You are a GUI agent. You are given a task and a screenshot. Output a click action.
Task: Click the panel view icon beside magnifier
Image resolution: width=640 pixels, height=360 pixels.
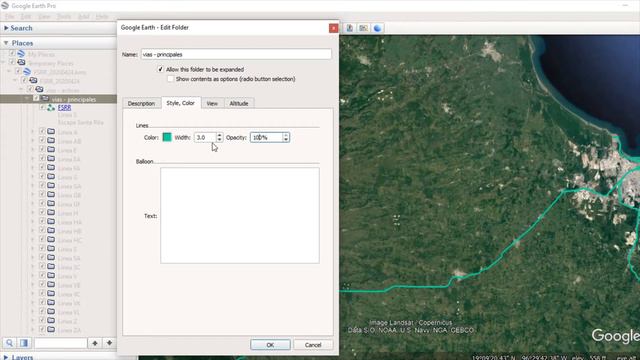(24, 343)
